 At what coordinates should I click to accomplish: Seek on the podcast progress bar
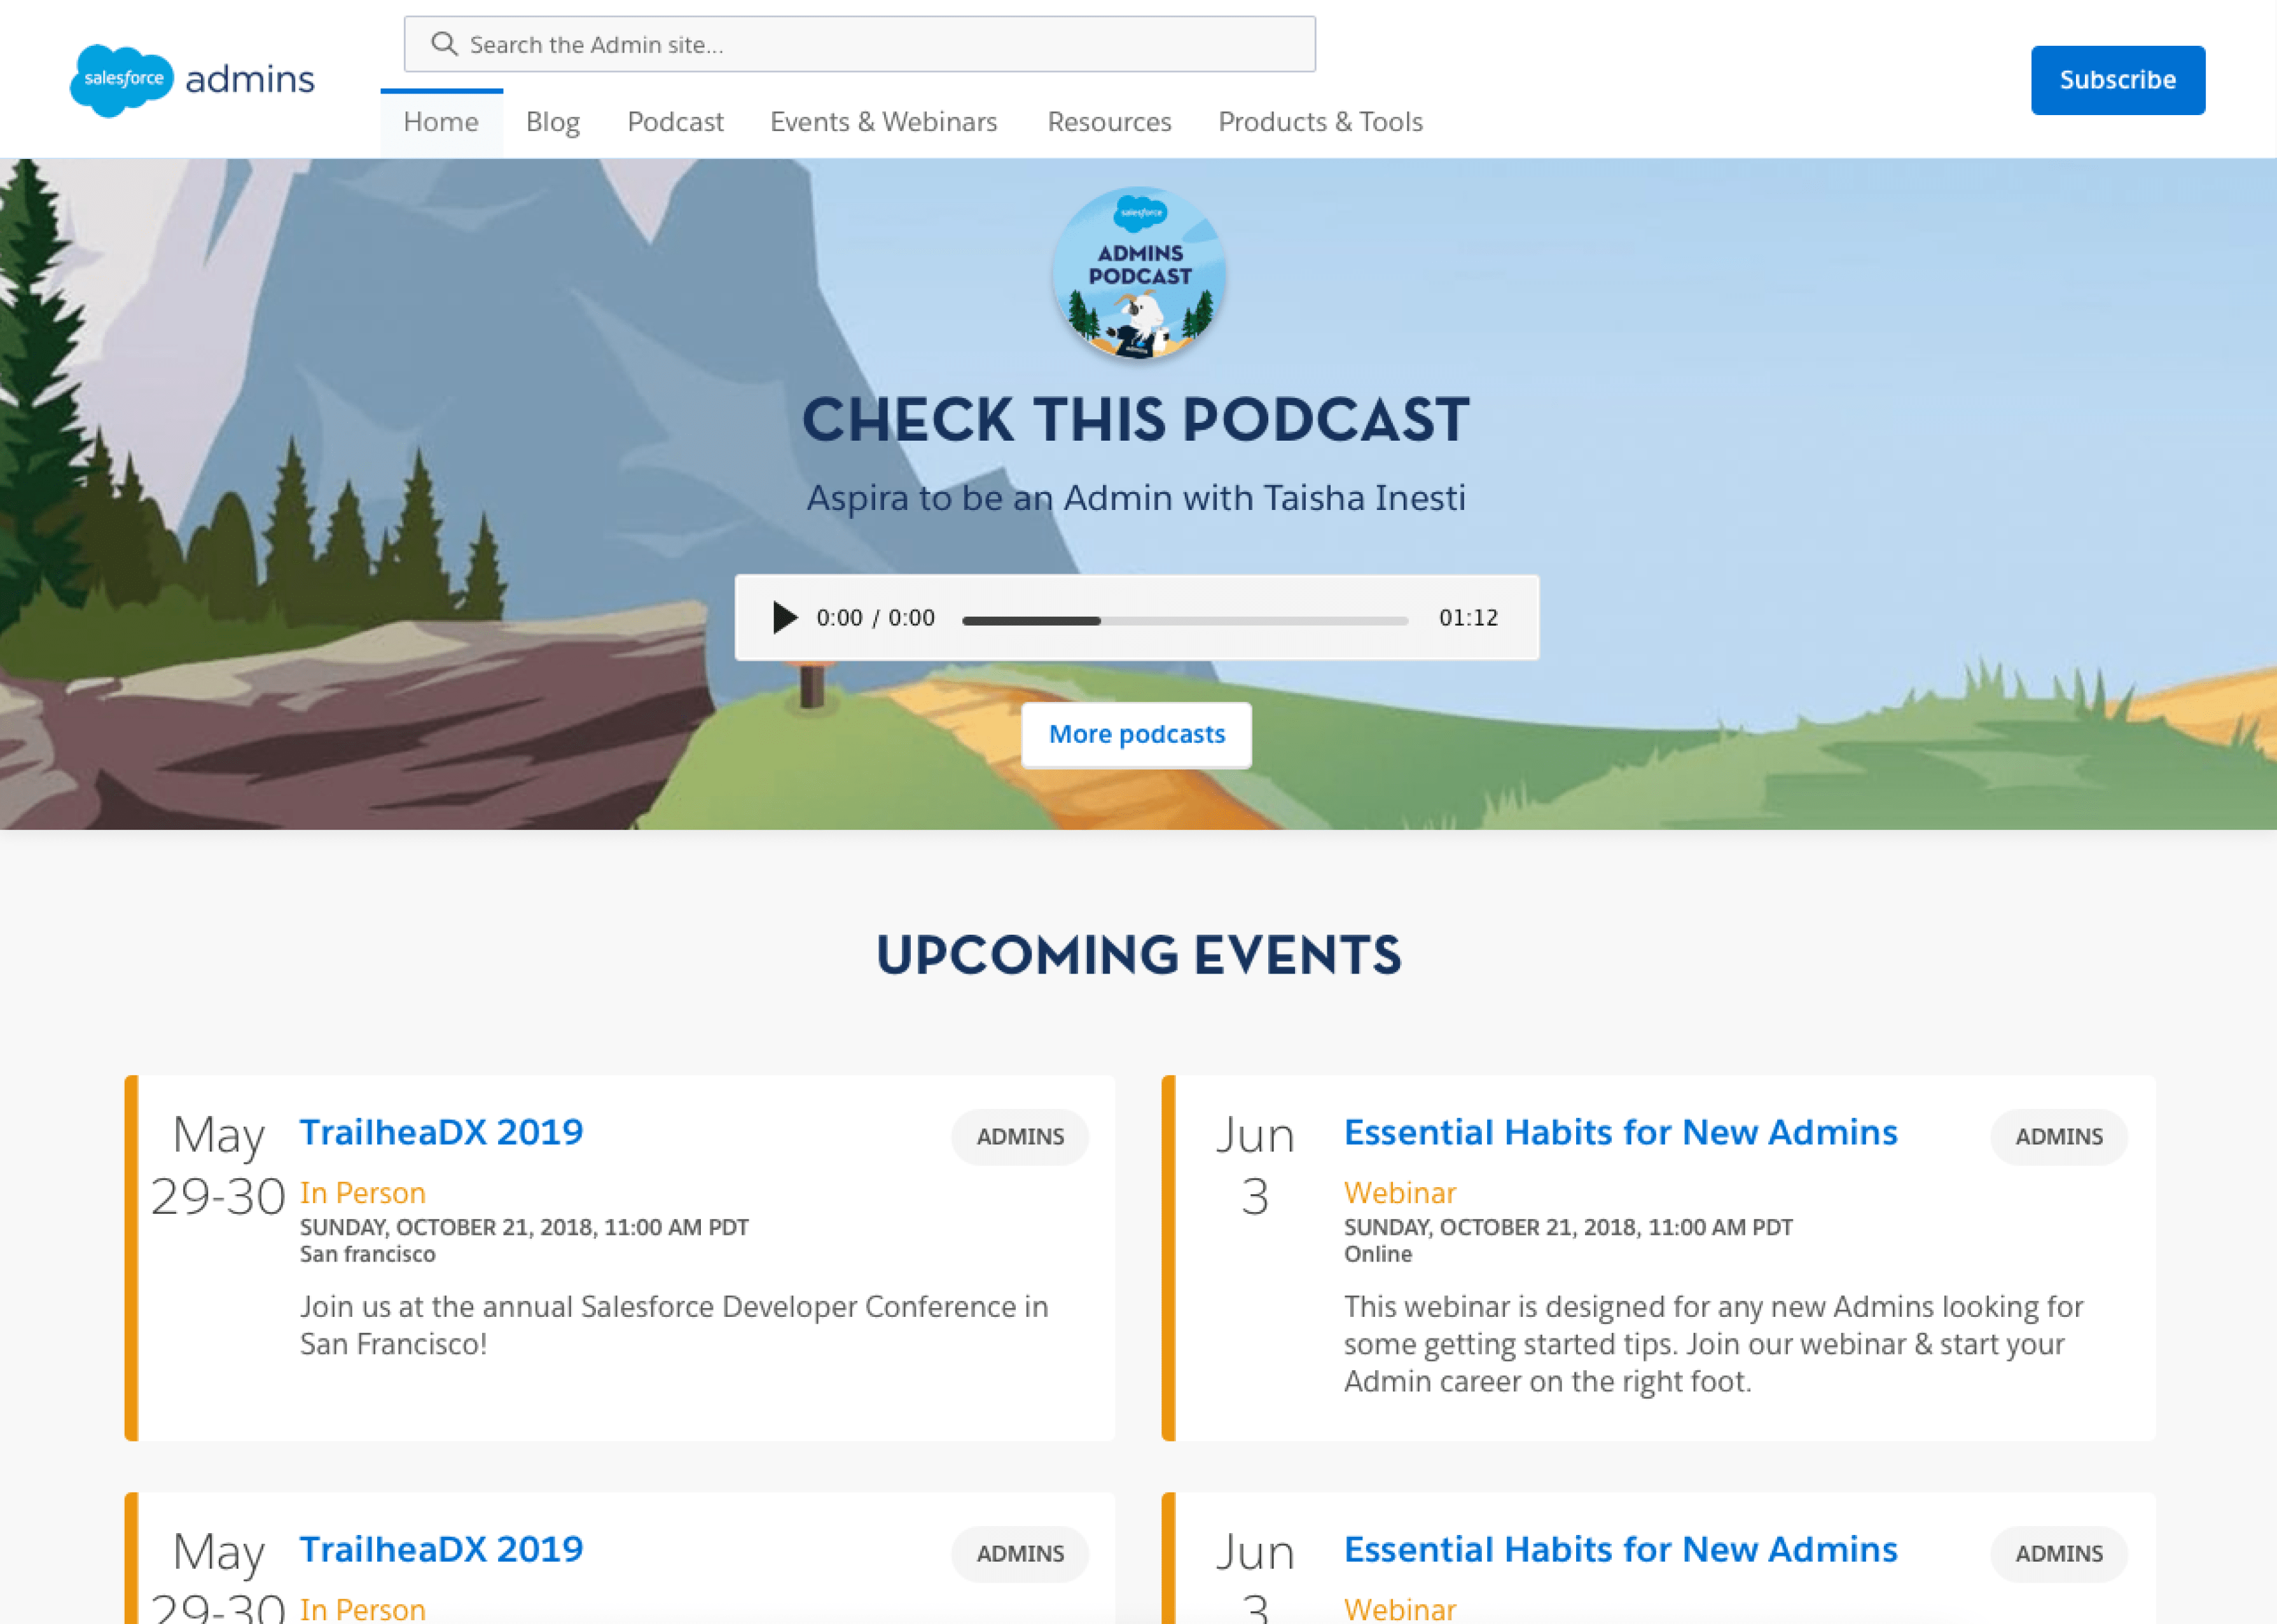1185,621
